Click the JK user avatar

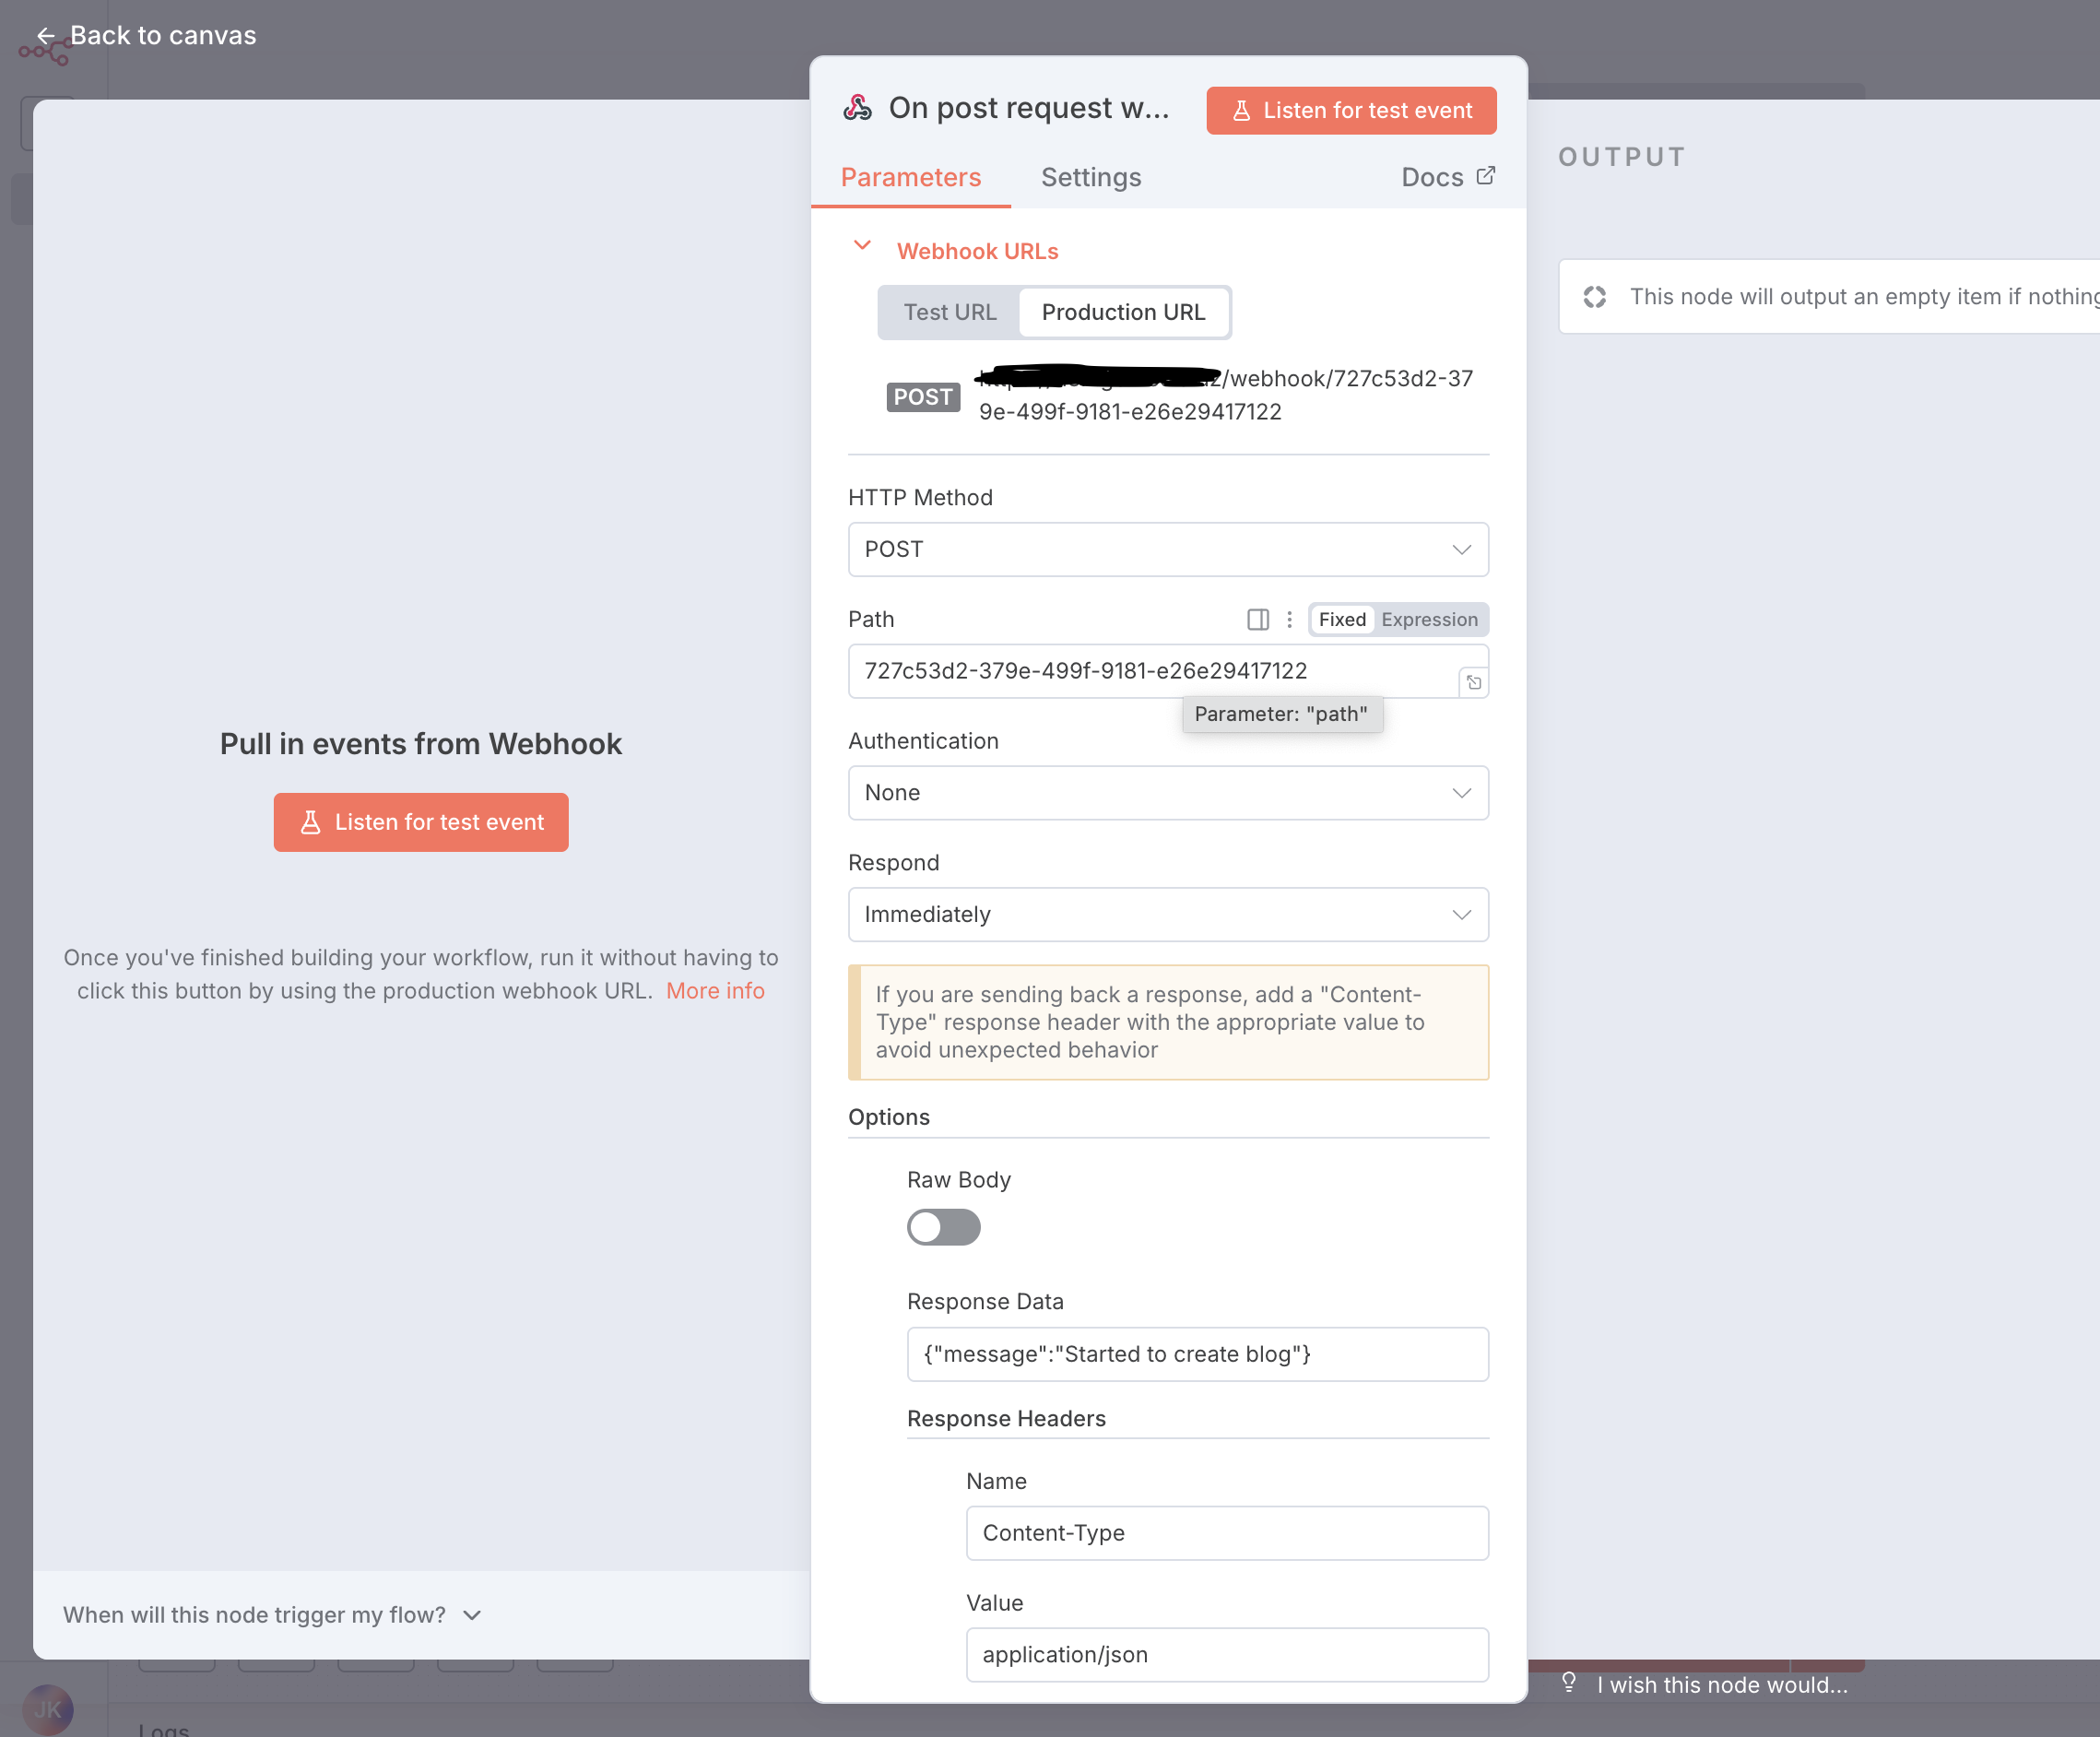[x=47, y=1709]
